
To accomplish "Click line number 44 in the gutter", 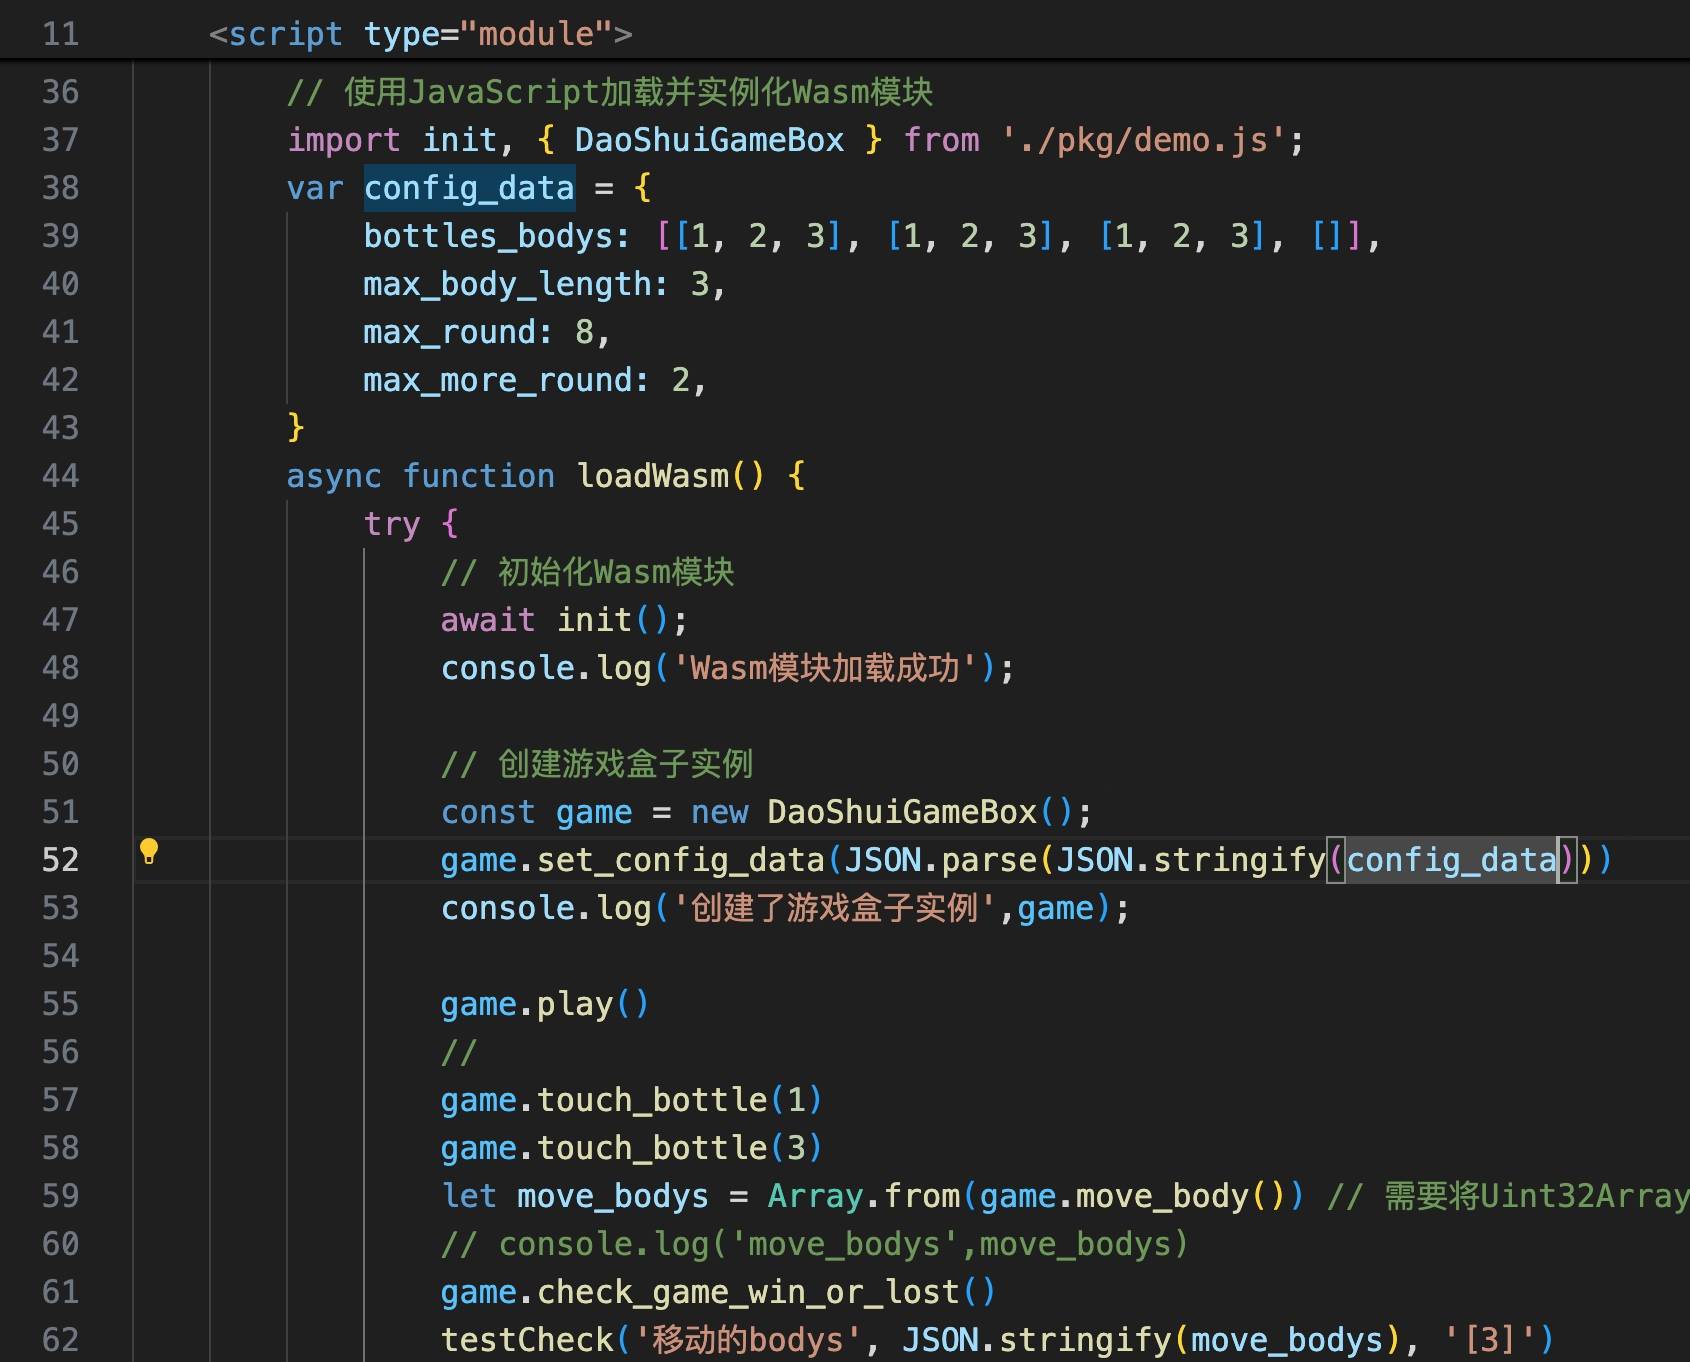I will (60, 476).
